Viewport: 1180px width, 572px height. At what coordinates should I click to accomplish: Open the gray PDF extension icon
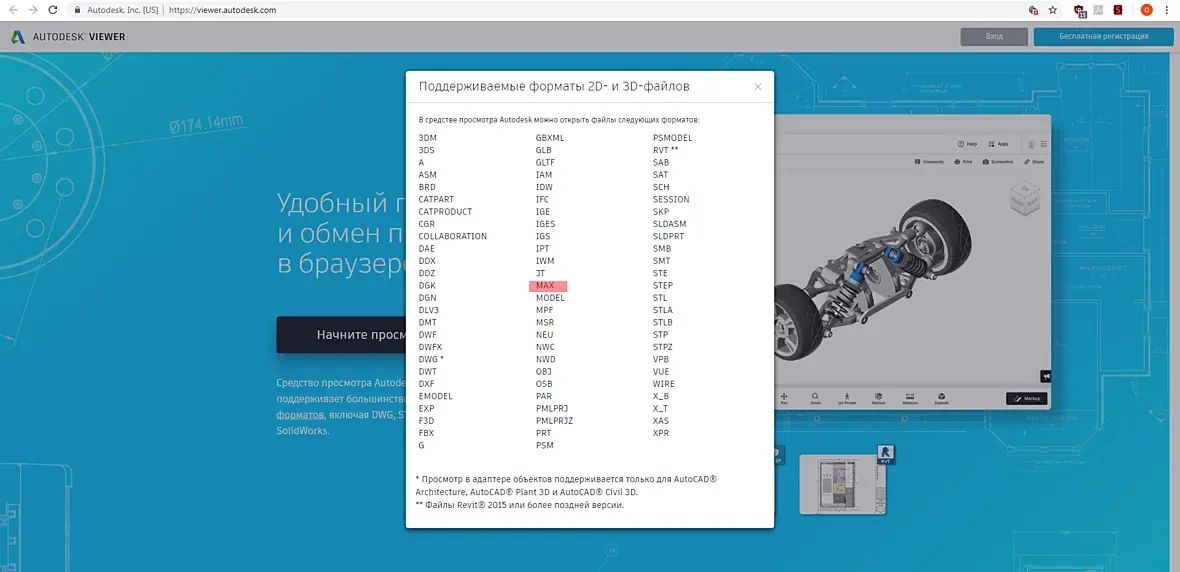click(1099, 10)
